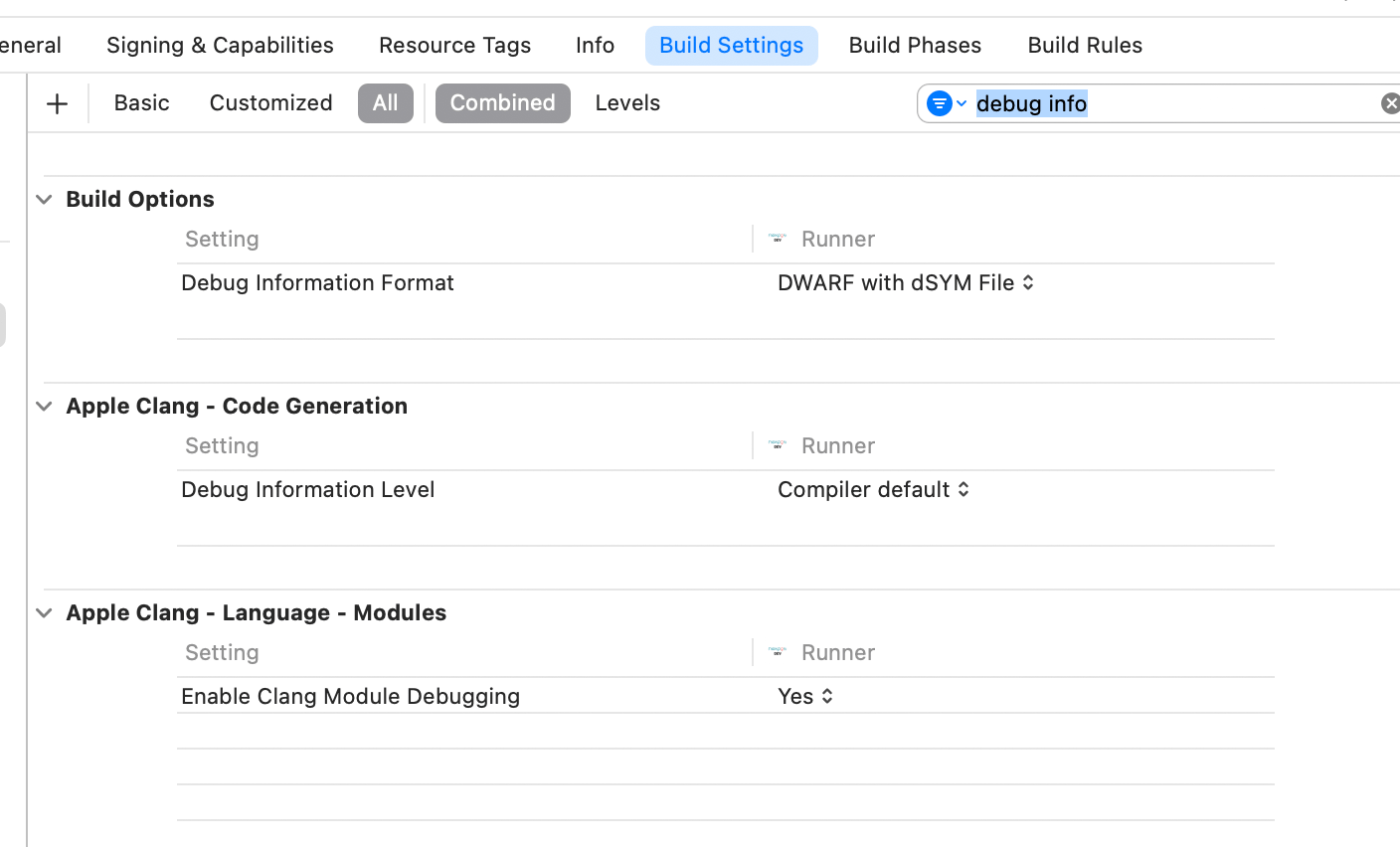Switch to Levels view mode
Image resolution: width=1400 pixels, height=847 pixels.
coord(627,103)
